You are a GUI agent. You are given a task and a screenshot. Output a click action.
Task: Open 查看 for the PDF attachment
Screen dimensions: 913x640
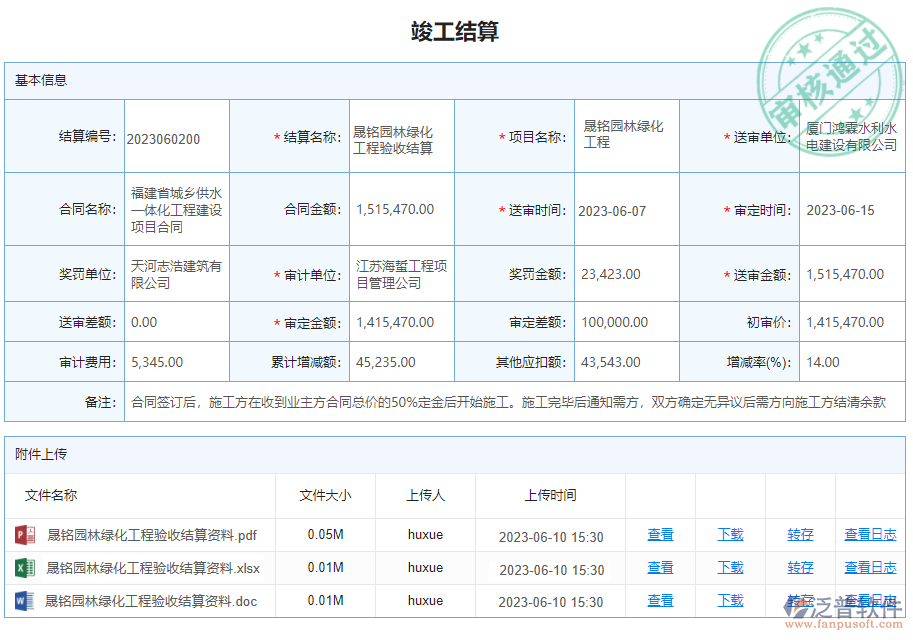[660, 535]
